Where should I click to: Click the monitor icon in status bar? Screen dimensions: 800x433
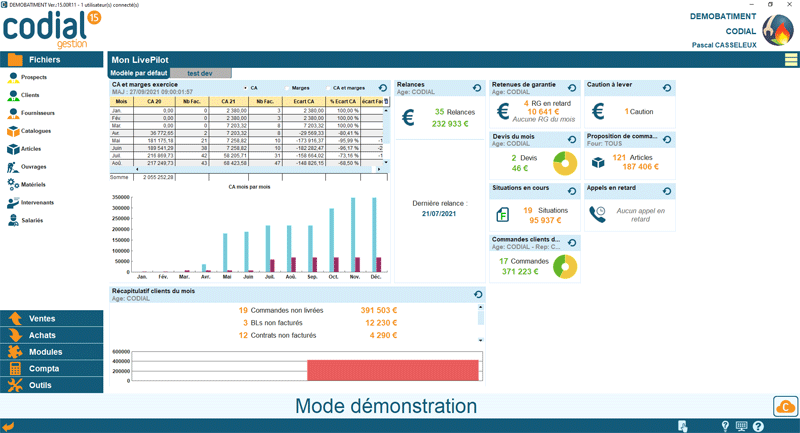[x=741, y=426]
